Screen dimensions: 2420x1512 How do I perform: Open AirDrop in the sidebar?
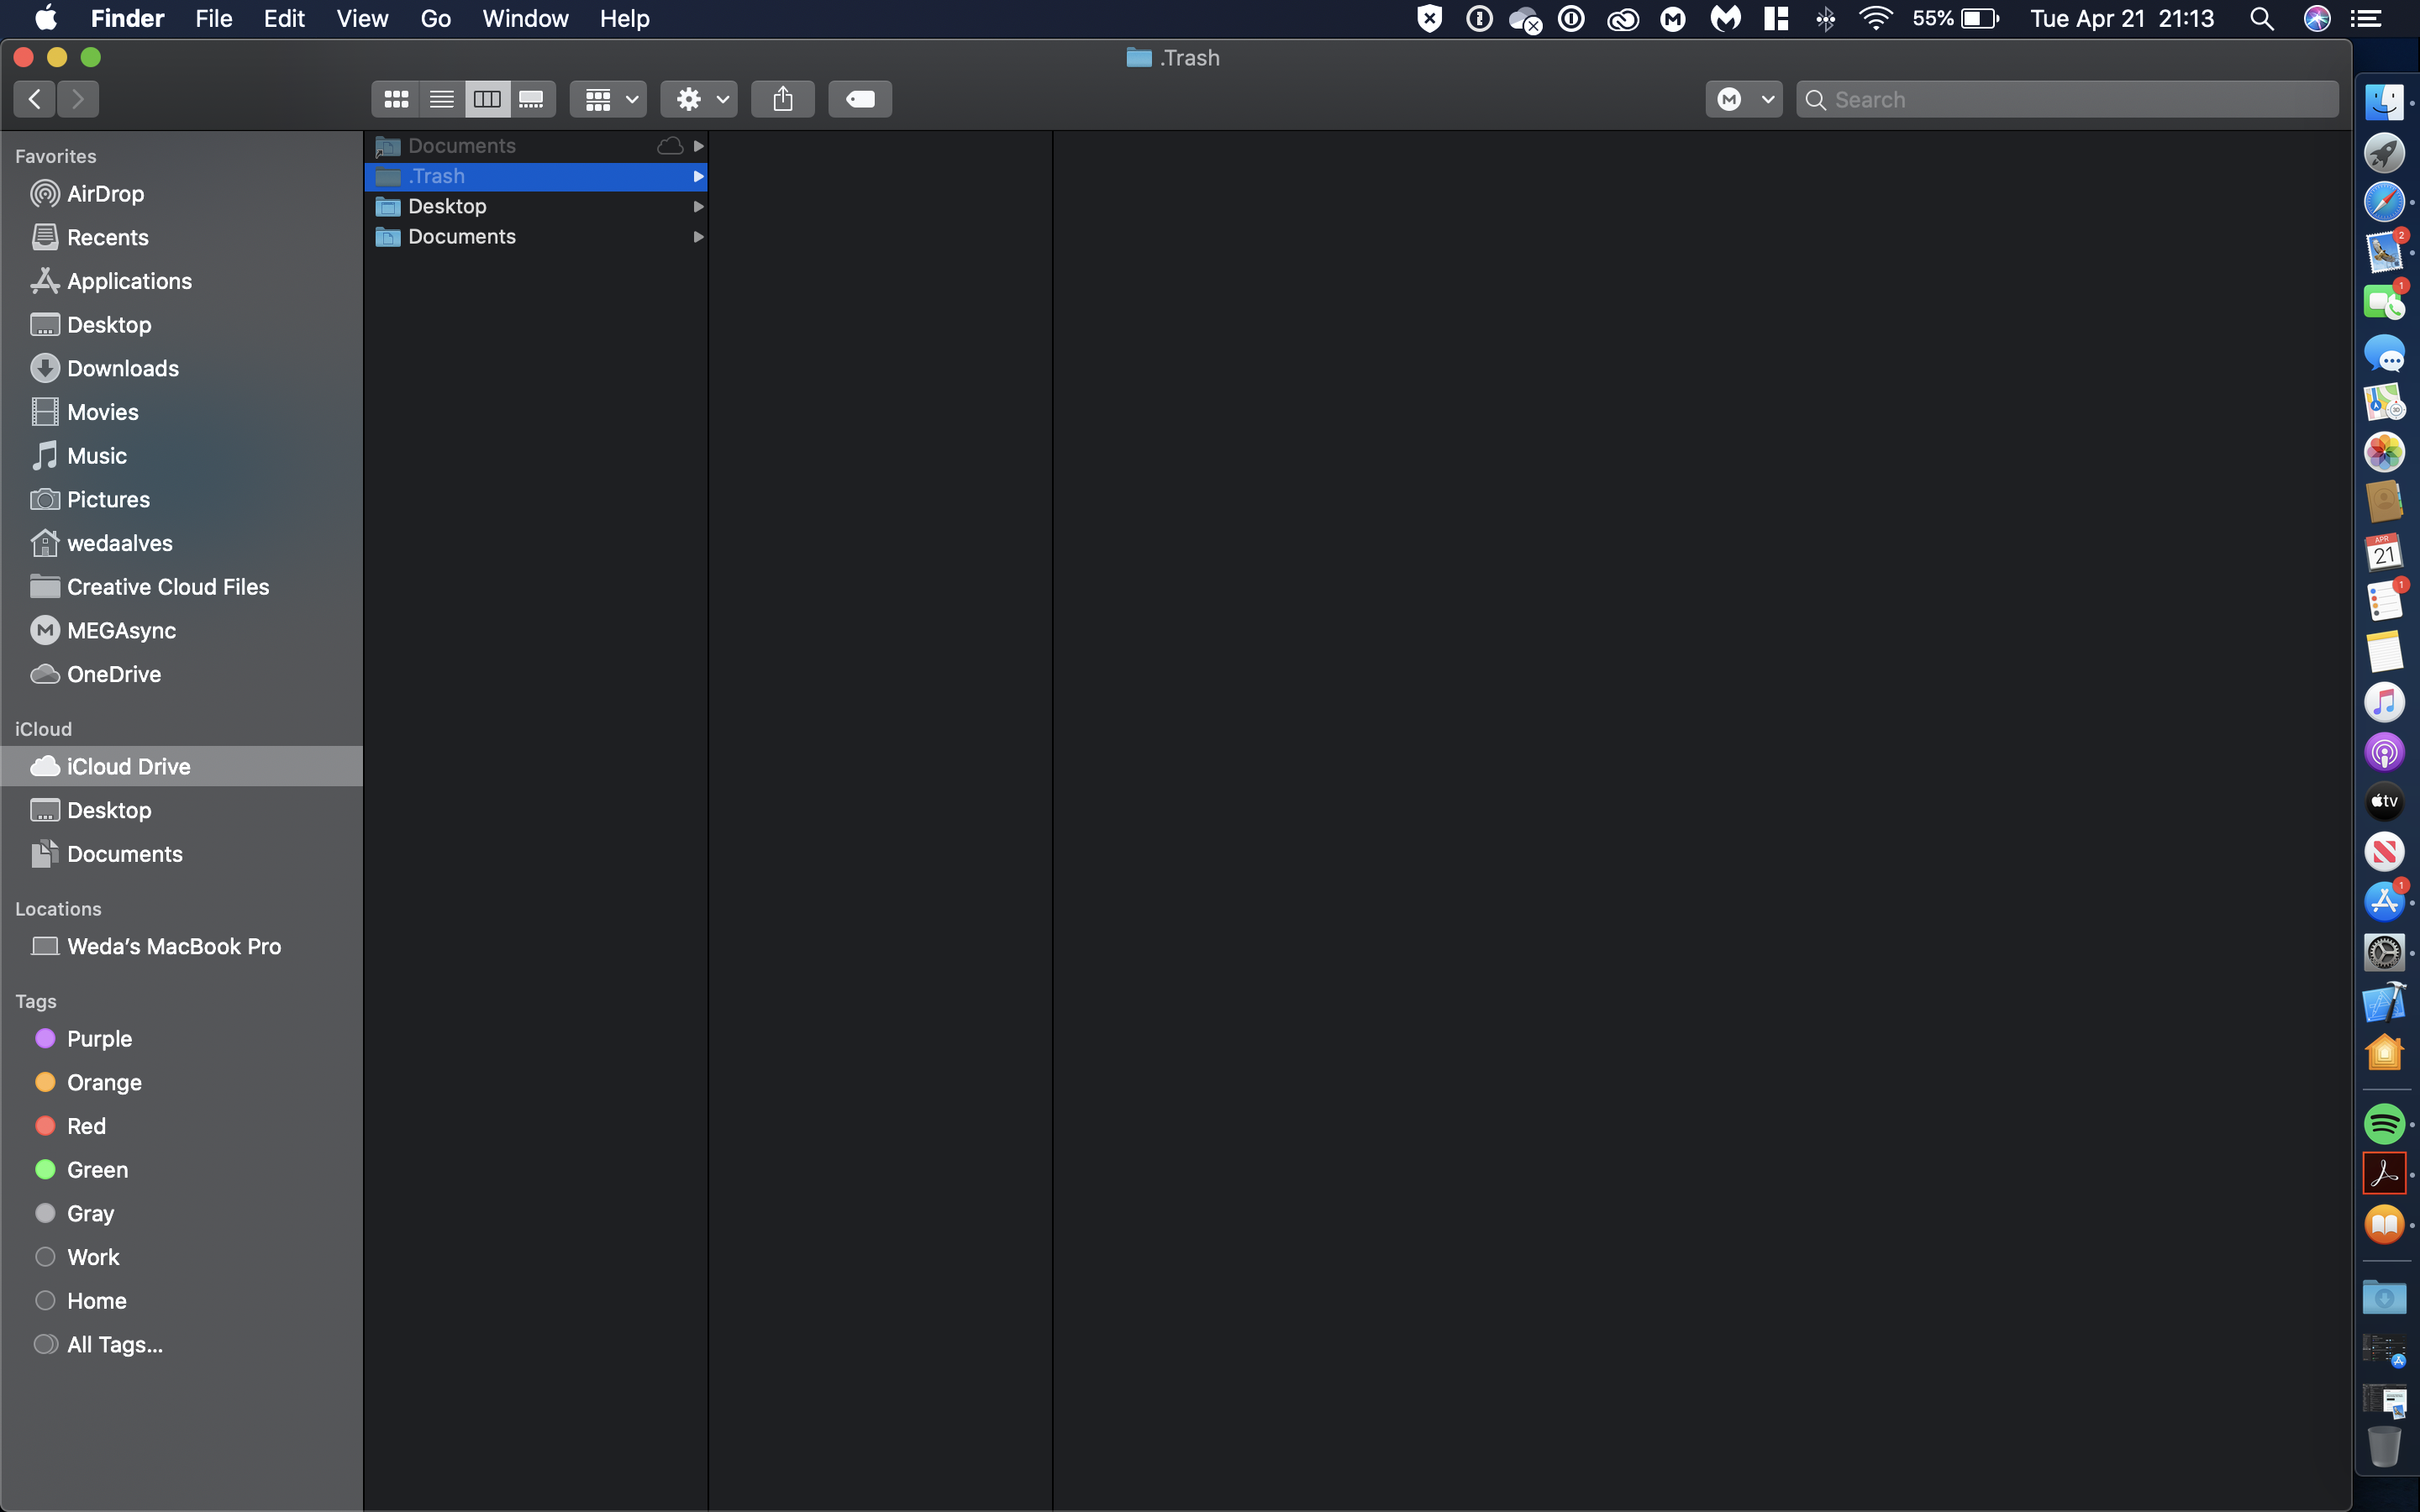coord(105,194)
